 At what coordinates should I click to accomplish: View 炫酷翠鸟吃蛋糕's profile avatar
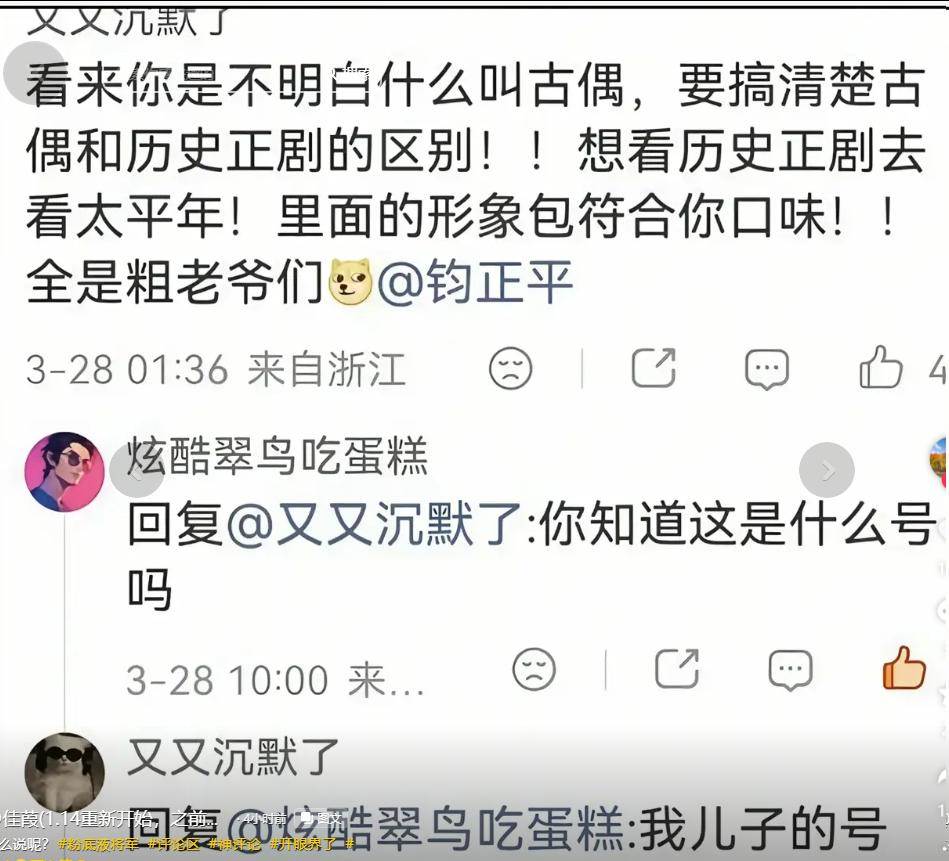(x=64, y=472)
